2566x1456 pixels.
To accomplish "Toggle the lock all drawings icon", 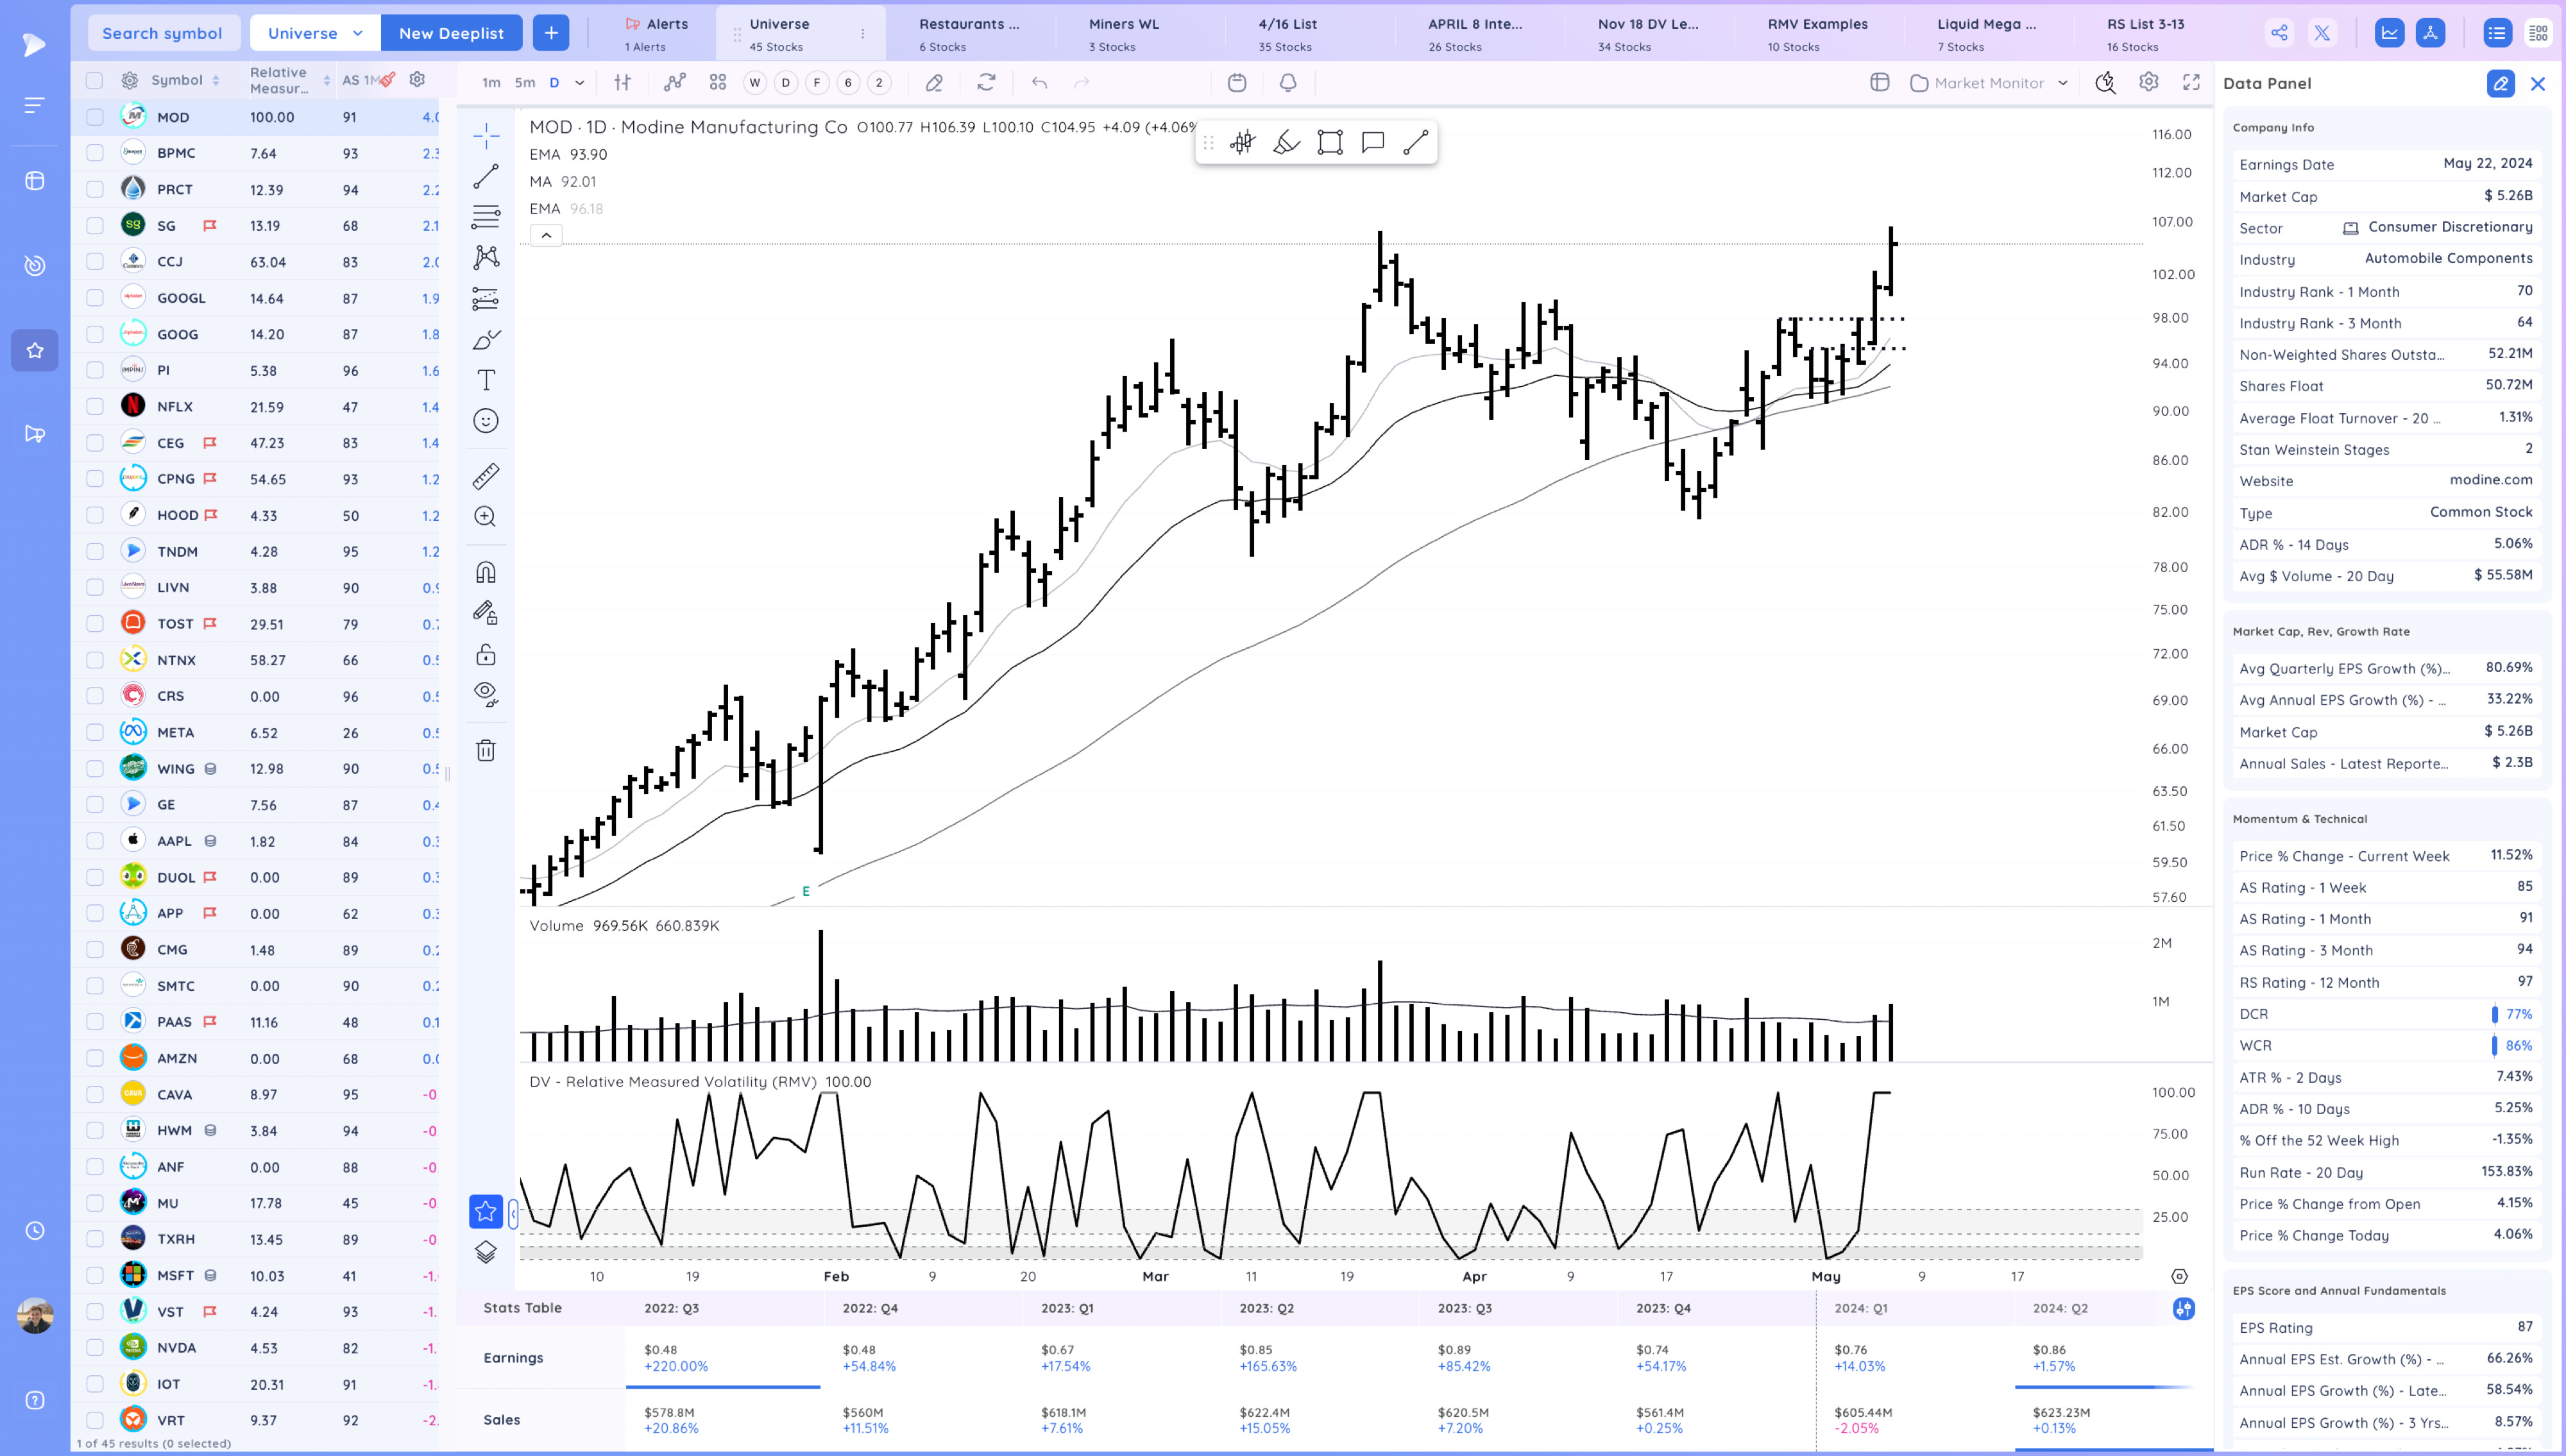I will (486, 654).
